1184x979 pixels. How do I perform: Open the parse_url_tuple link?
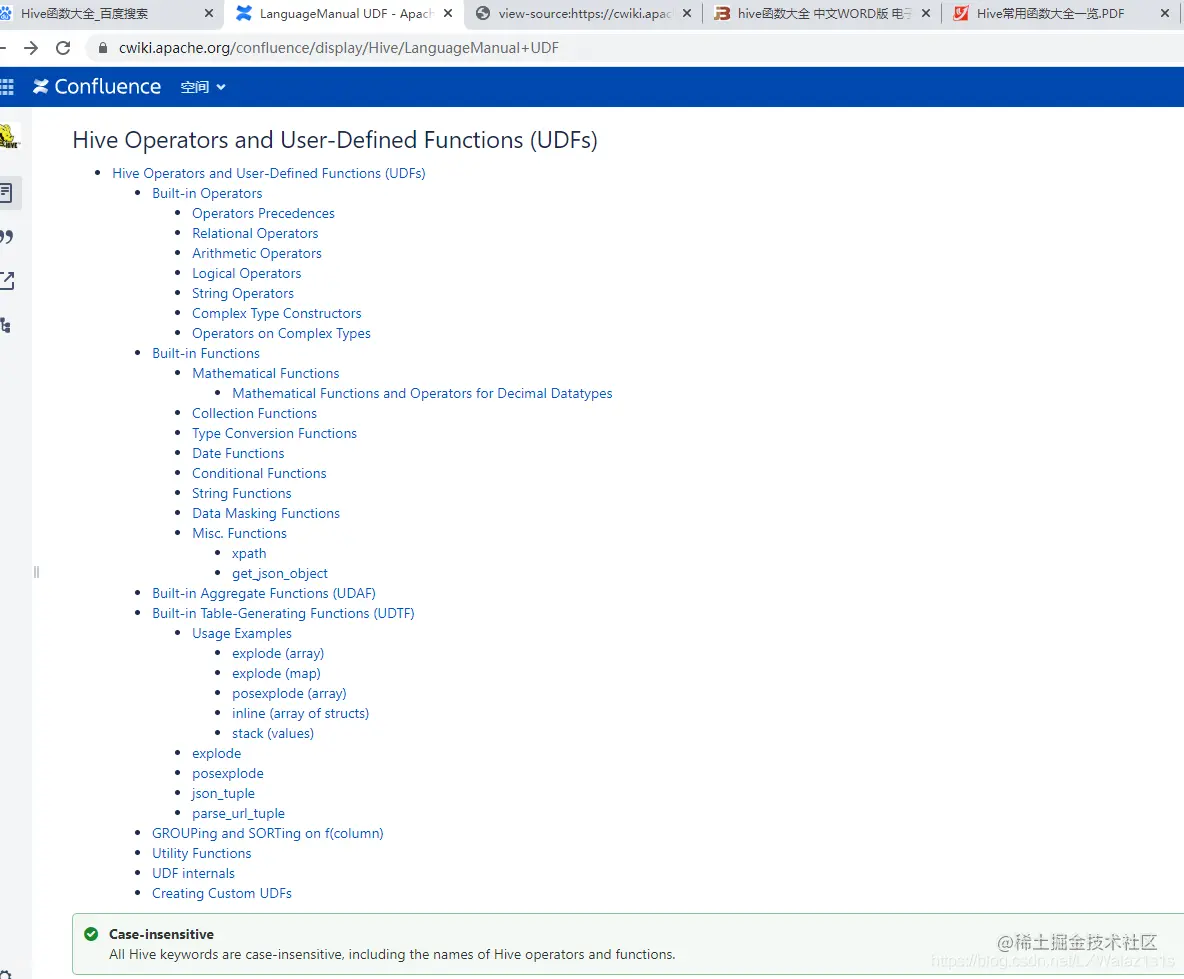[x=238, y=814]
